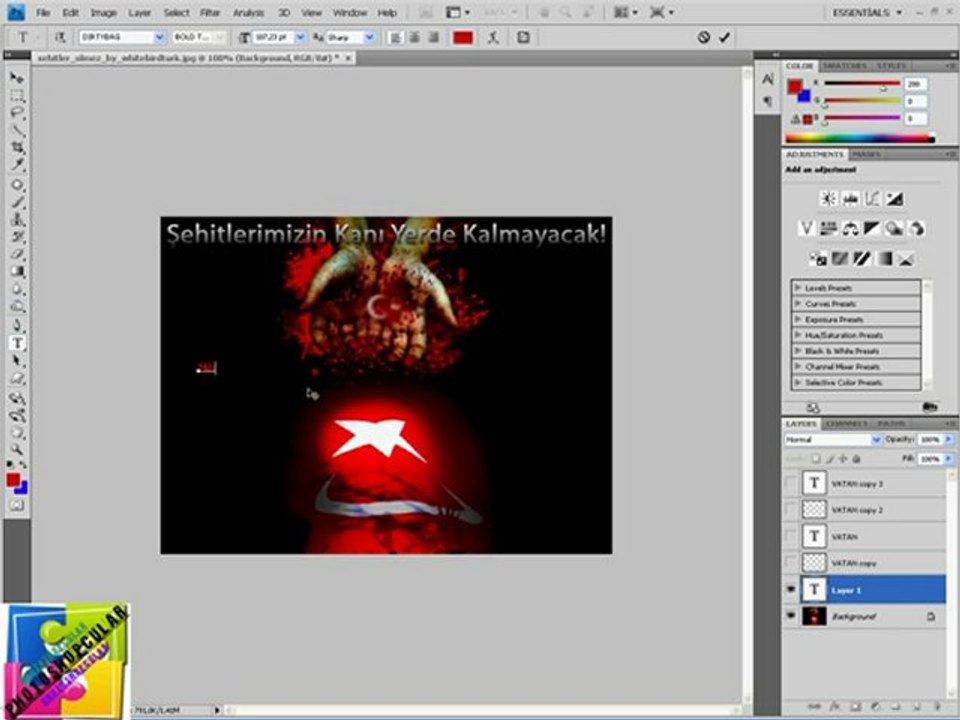
Task: Add a Vibrance adjustment
Action: click(x=806, y=228)
